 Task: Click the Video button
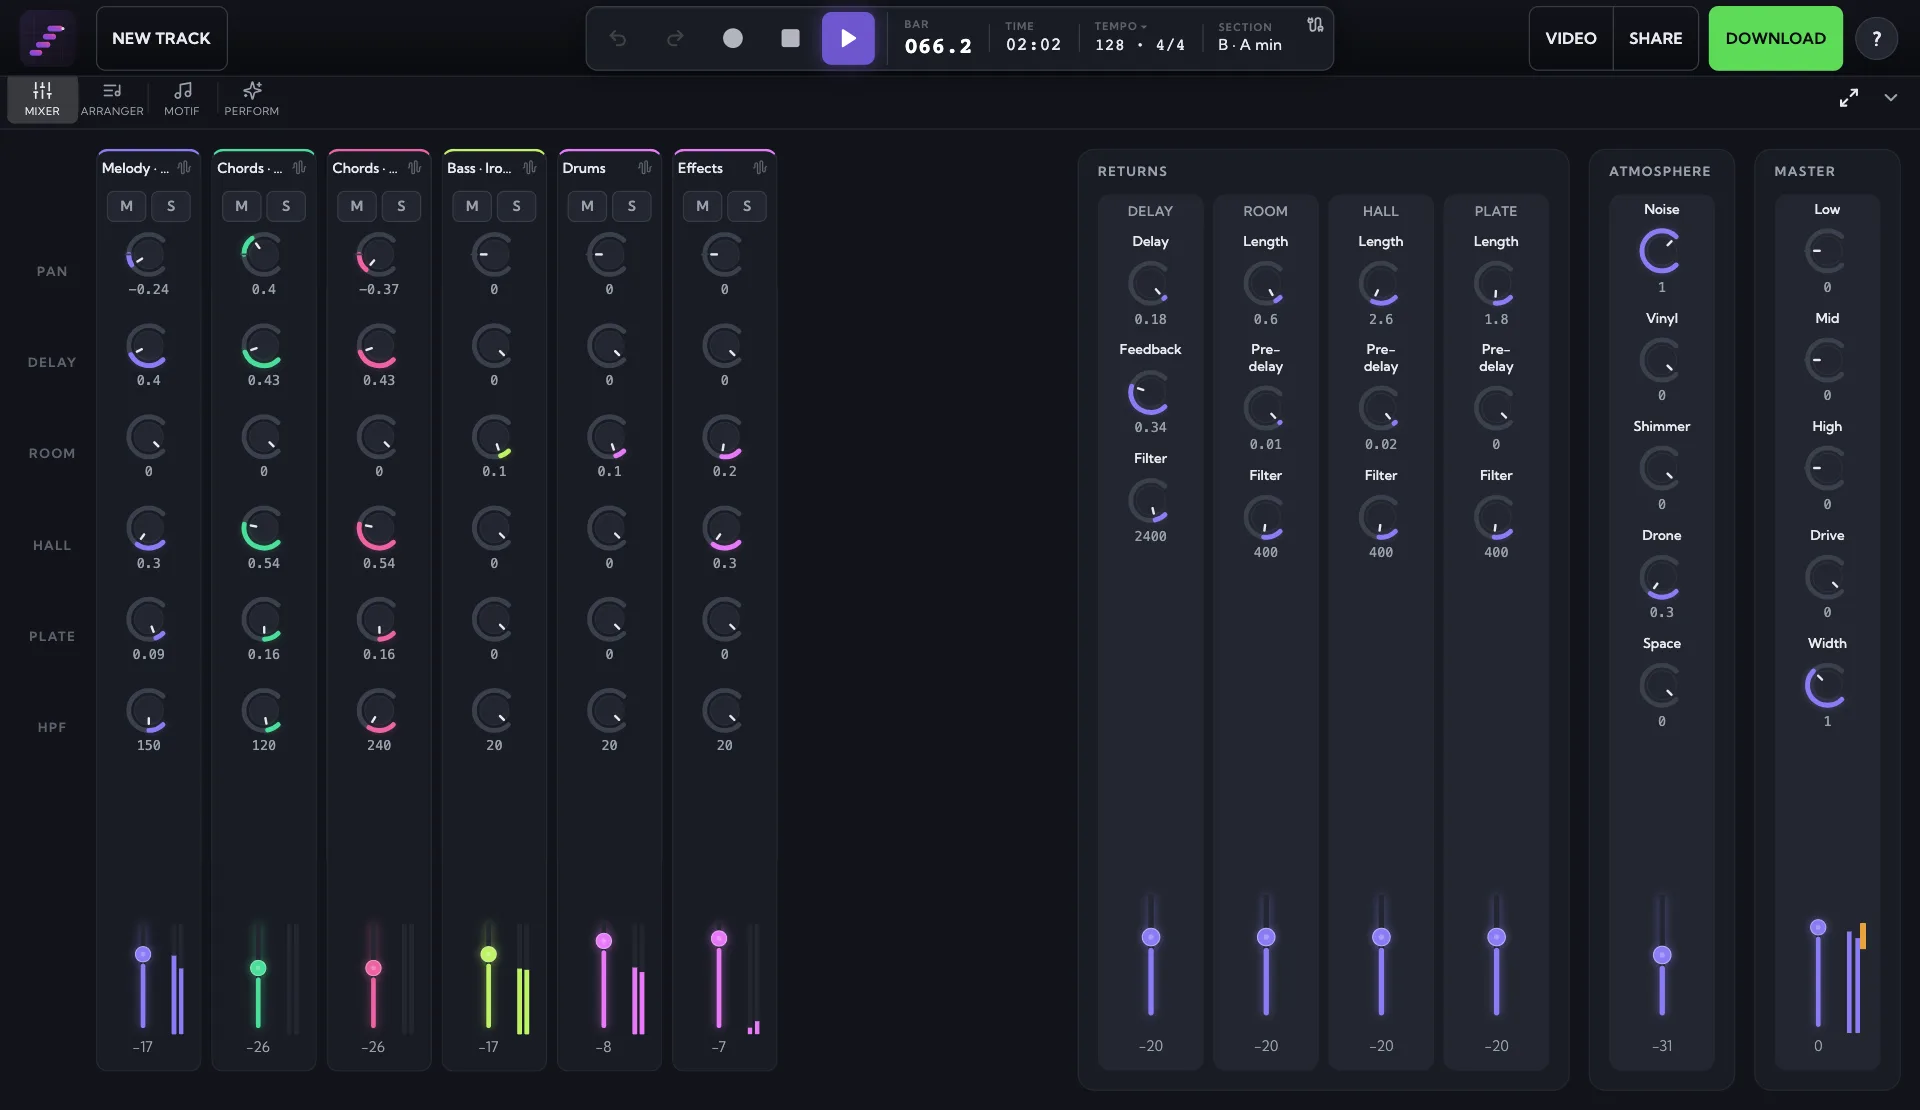1571,38
